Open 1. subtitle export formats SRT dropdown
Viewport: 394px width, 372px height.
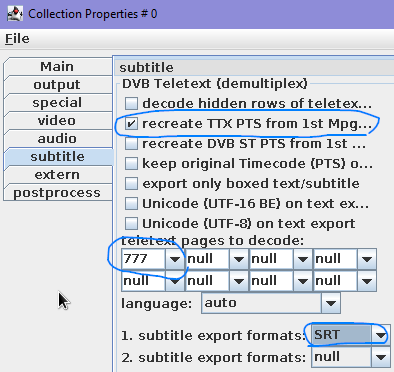click(380, 335)
